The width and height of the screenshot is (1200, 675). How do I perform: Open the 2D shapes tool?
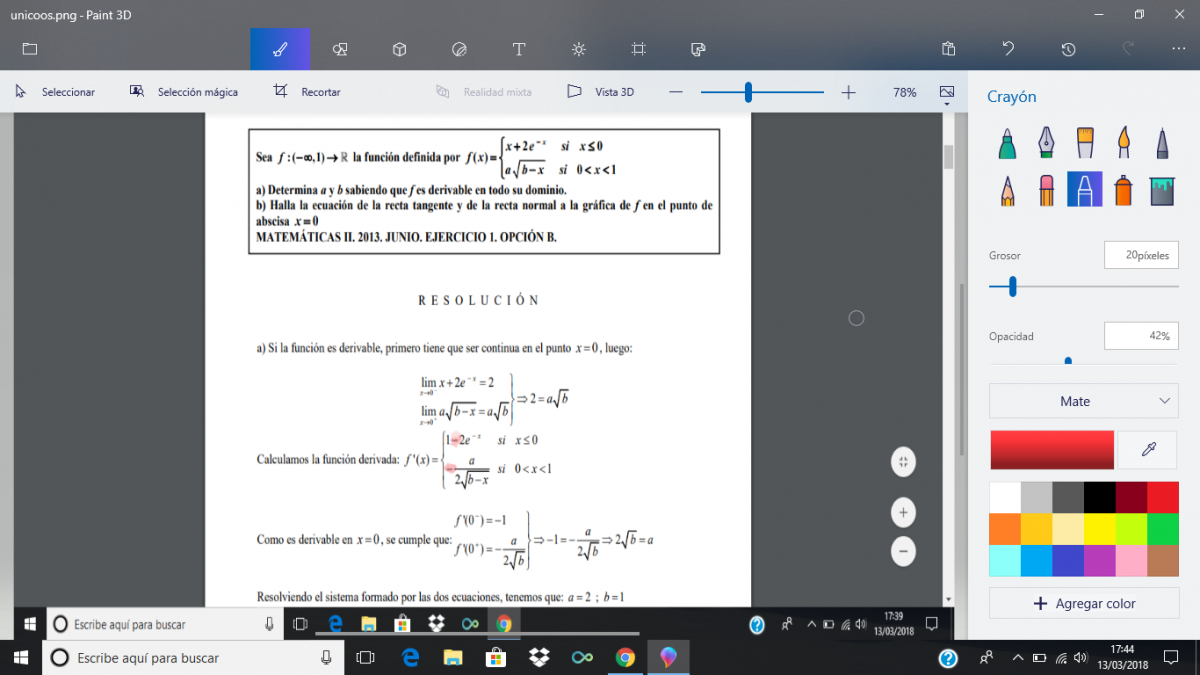click(x=340, y=49)
